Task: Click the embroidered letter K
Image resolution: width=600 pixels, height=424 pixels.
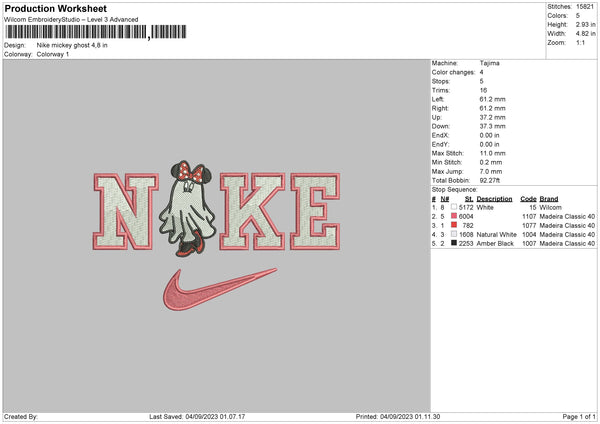Action: coord(253,211)
